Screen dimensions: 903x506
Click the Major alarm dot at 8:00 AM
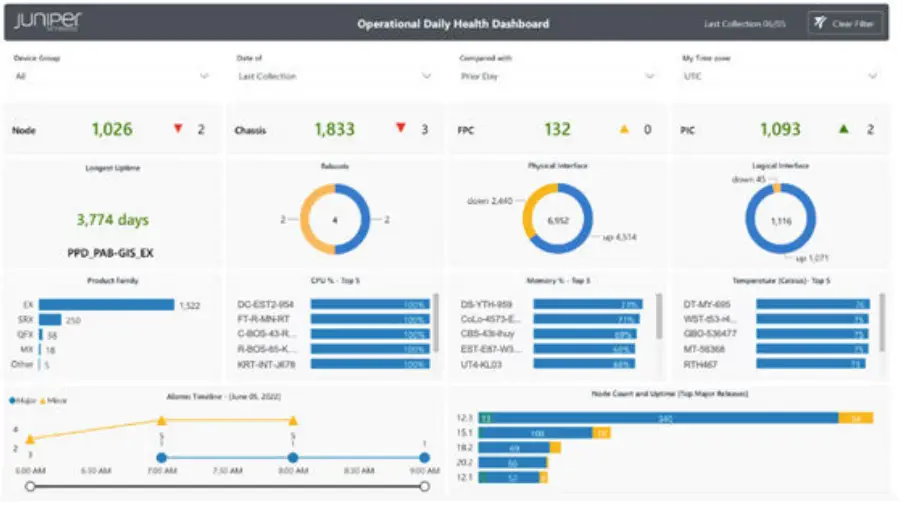293,458
